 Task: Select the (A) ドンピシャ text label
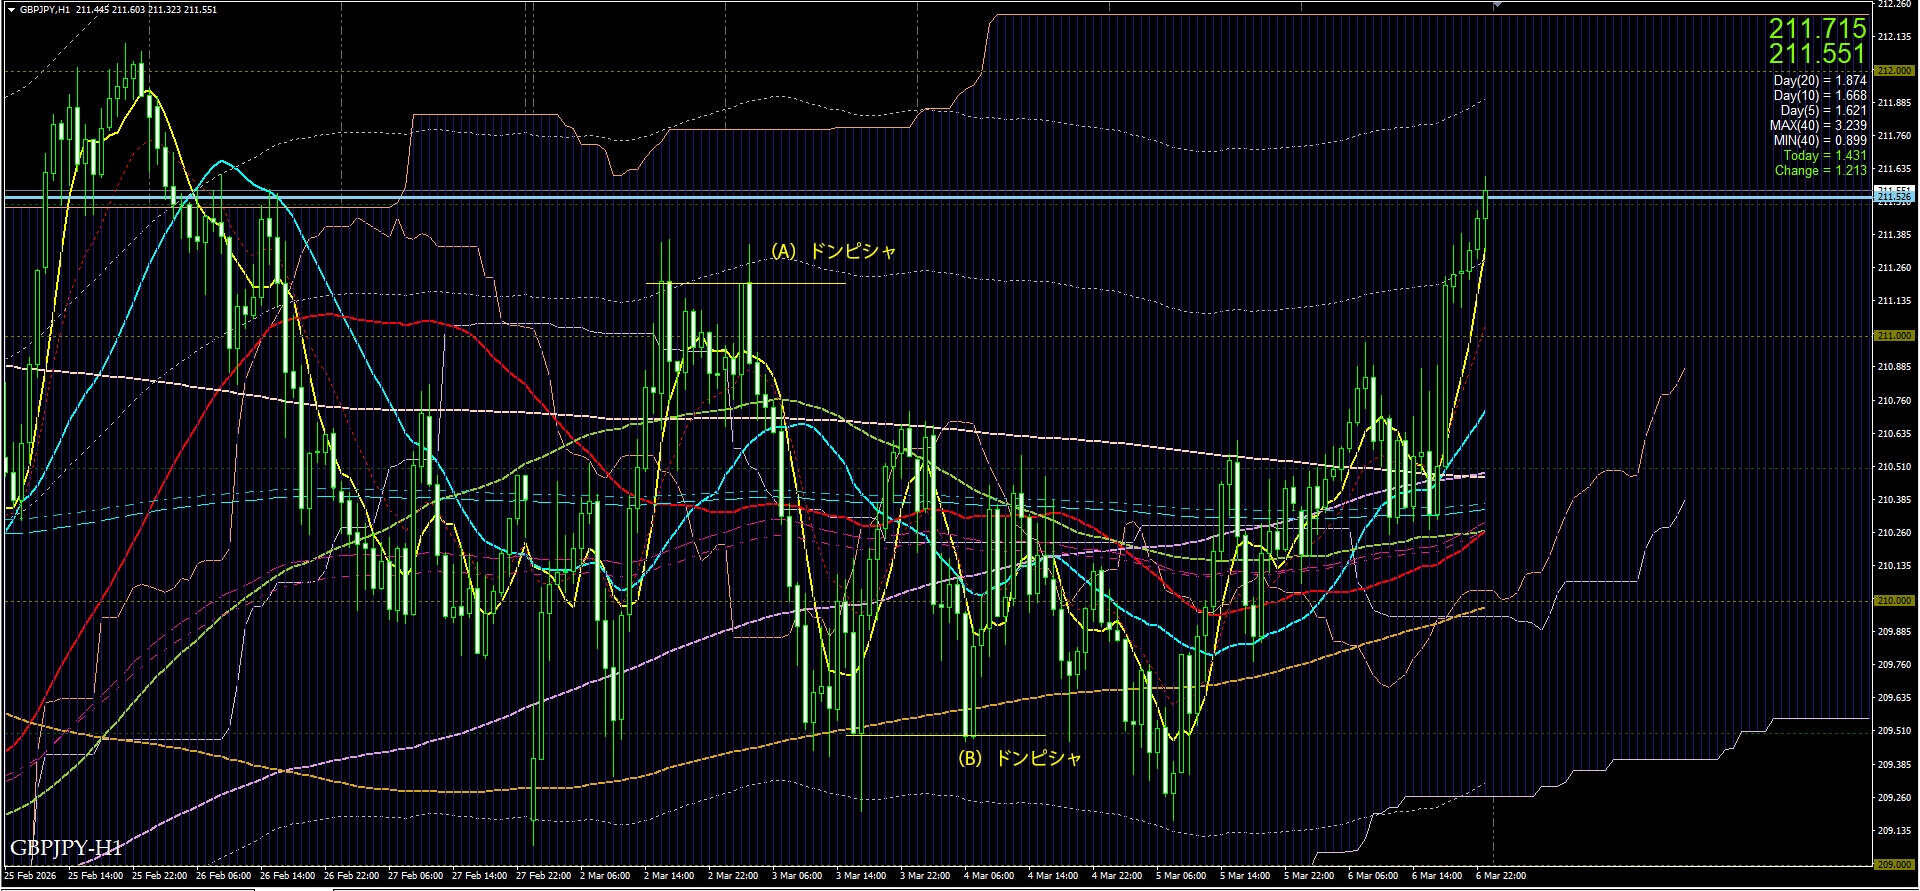(x=832, y=251)
